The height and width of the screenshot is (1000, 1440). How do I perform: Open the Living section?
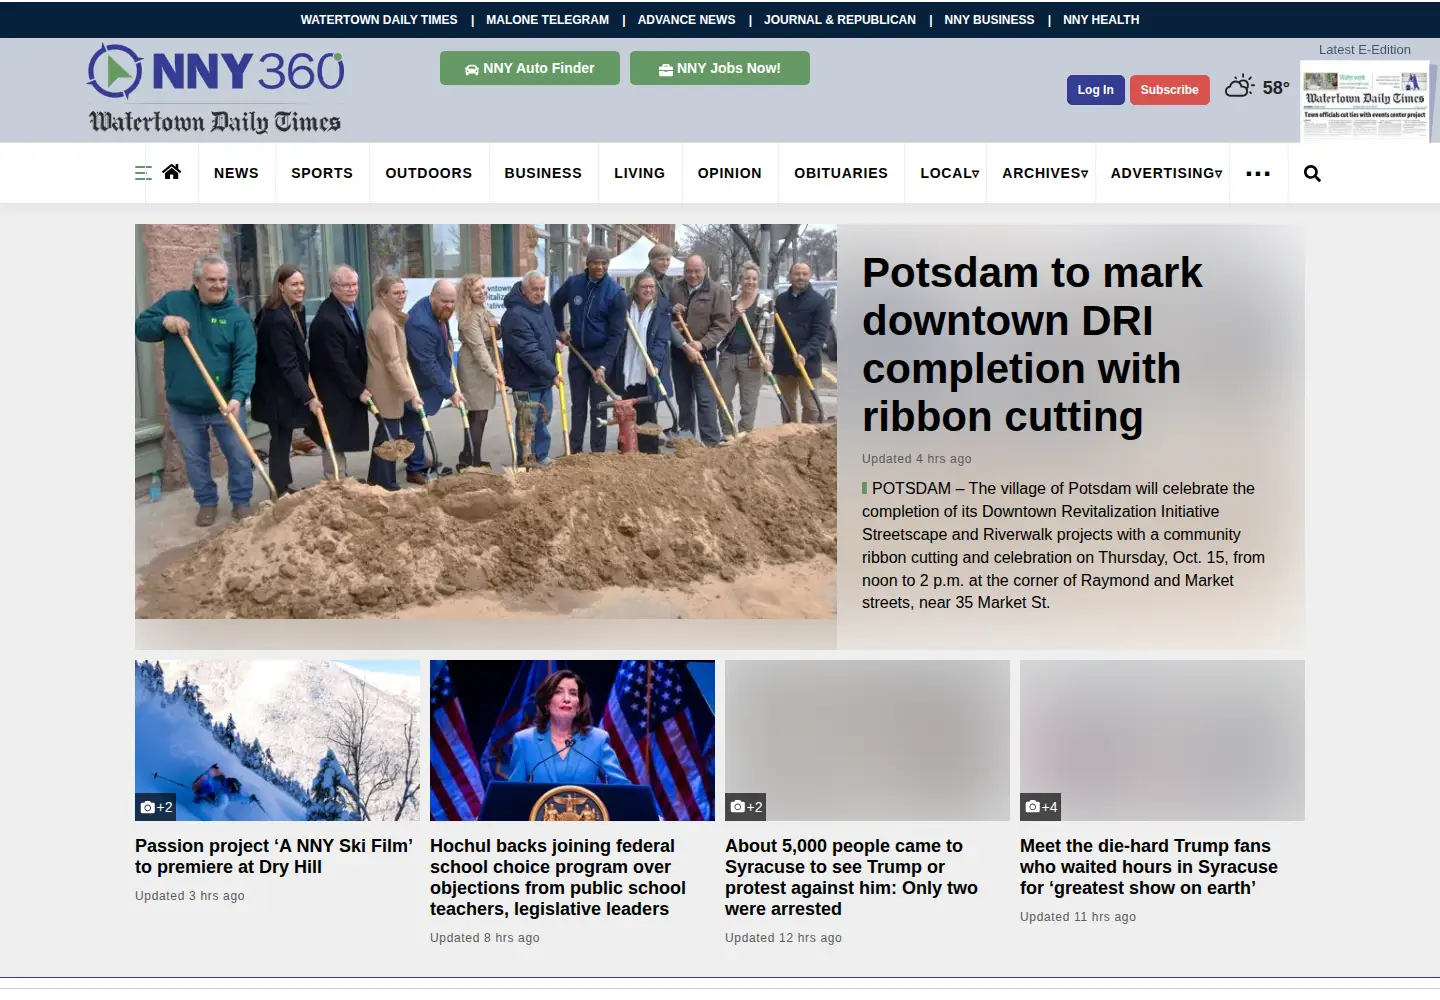(640, 173)
